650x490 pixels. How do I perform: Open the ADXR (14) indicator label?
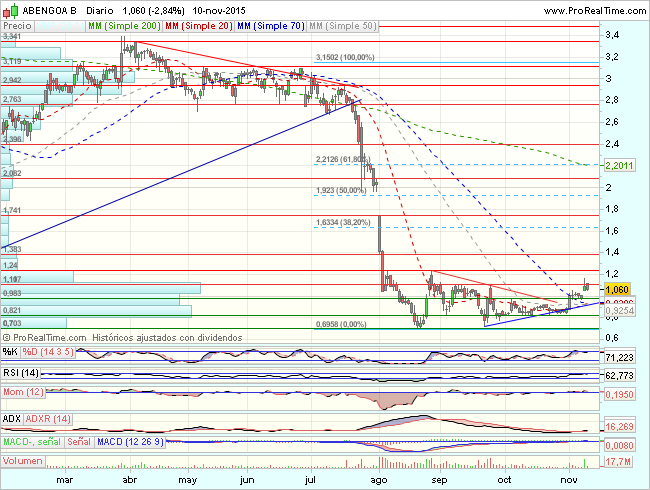[x=48, y=419]
